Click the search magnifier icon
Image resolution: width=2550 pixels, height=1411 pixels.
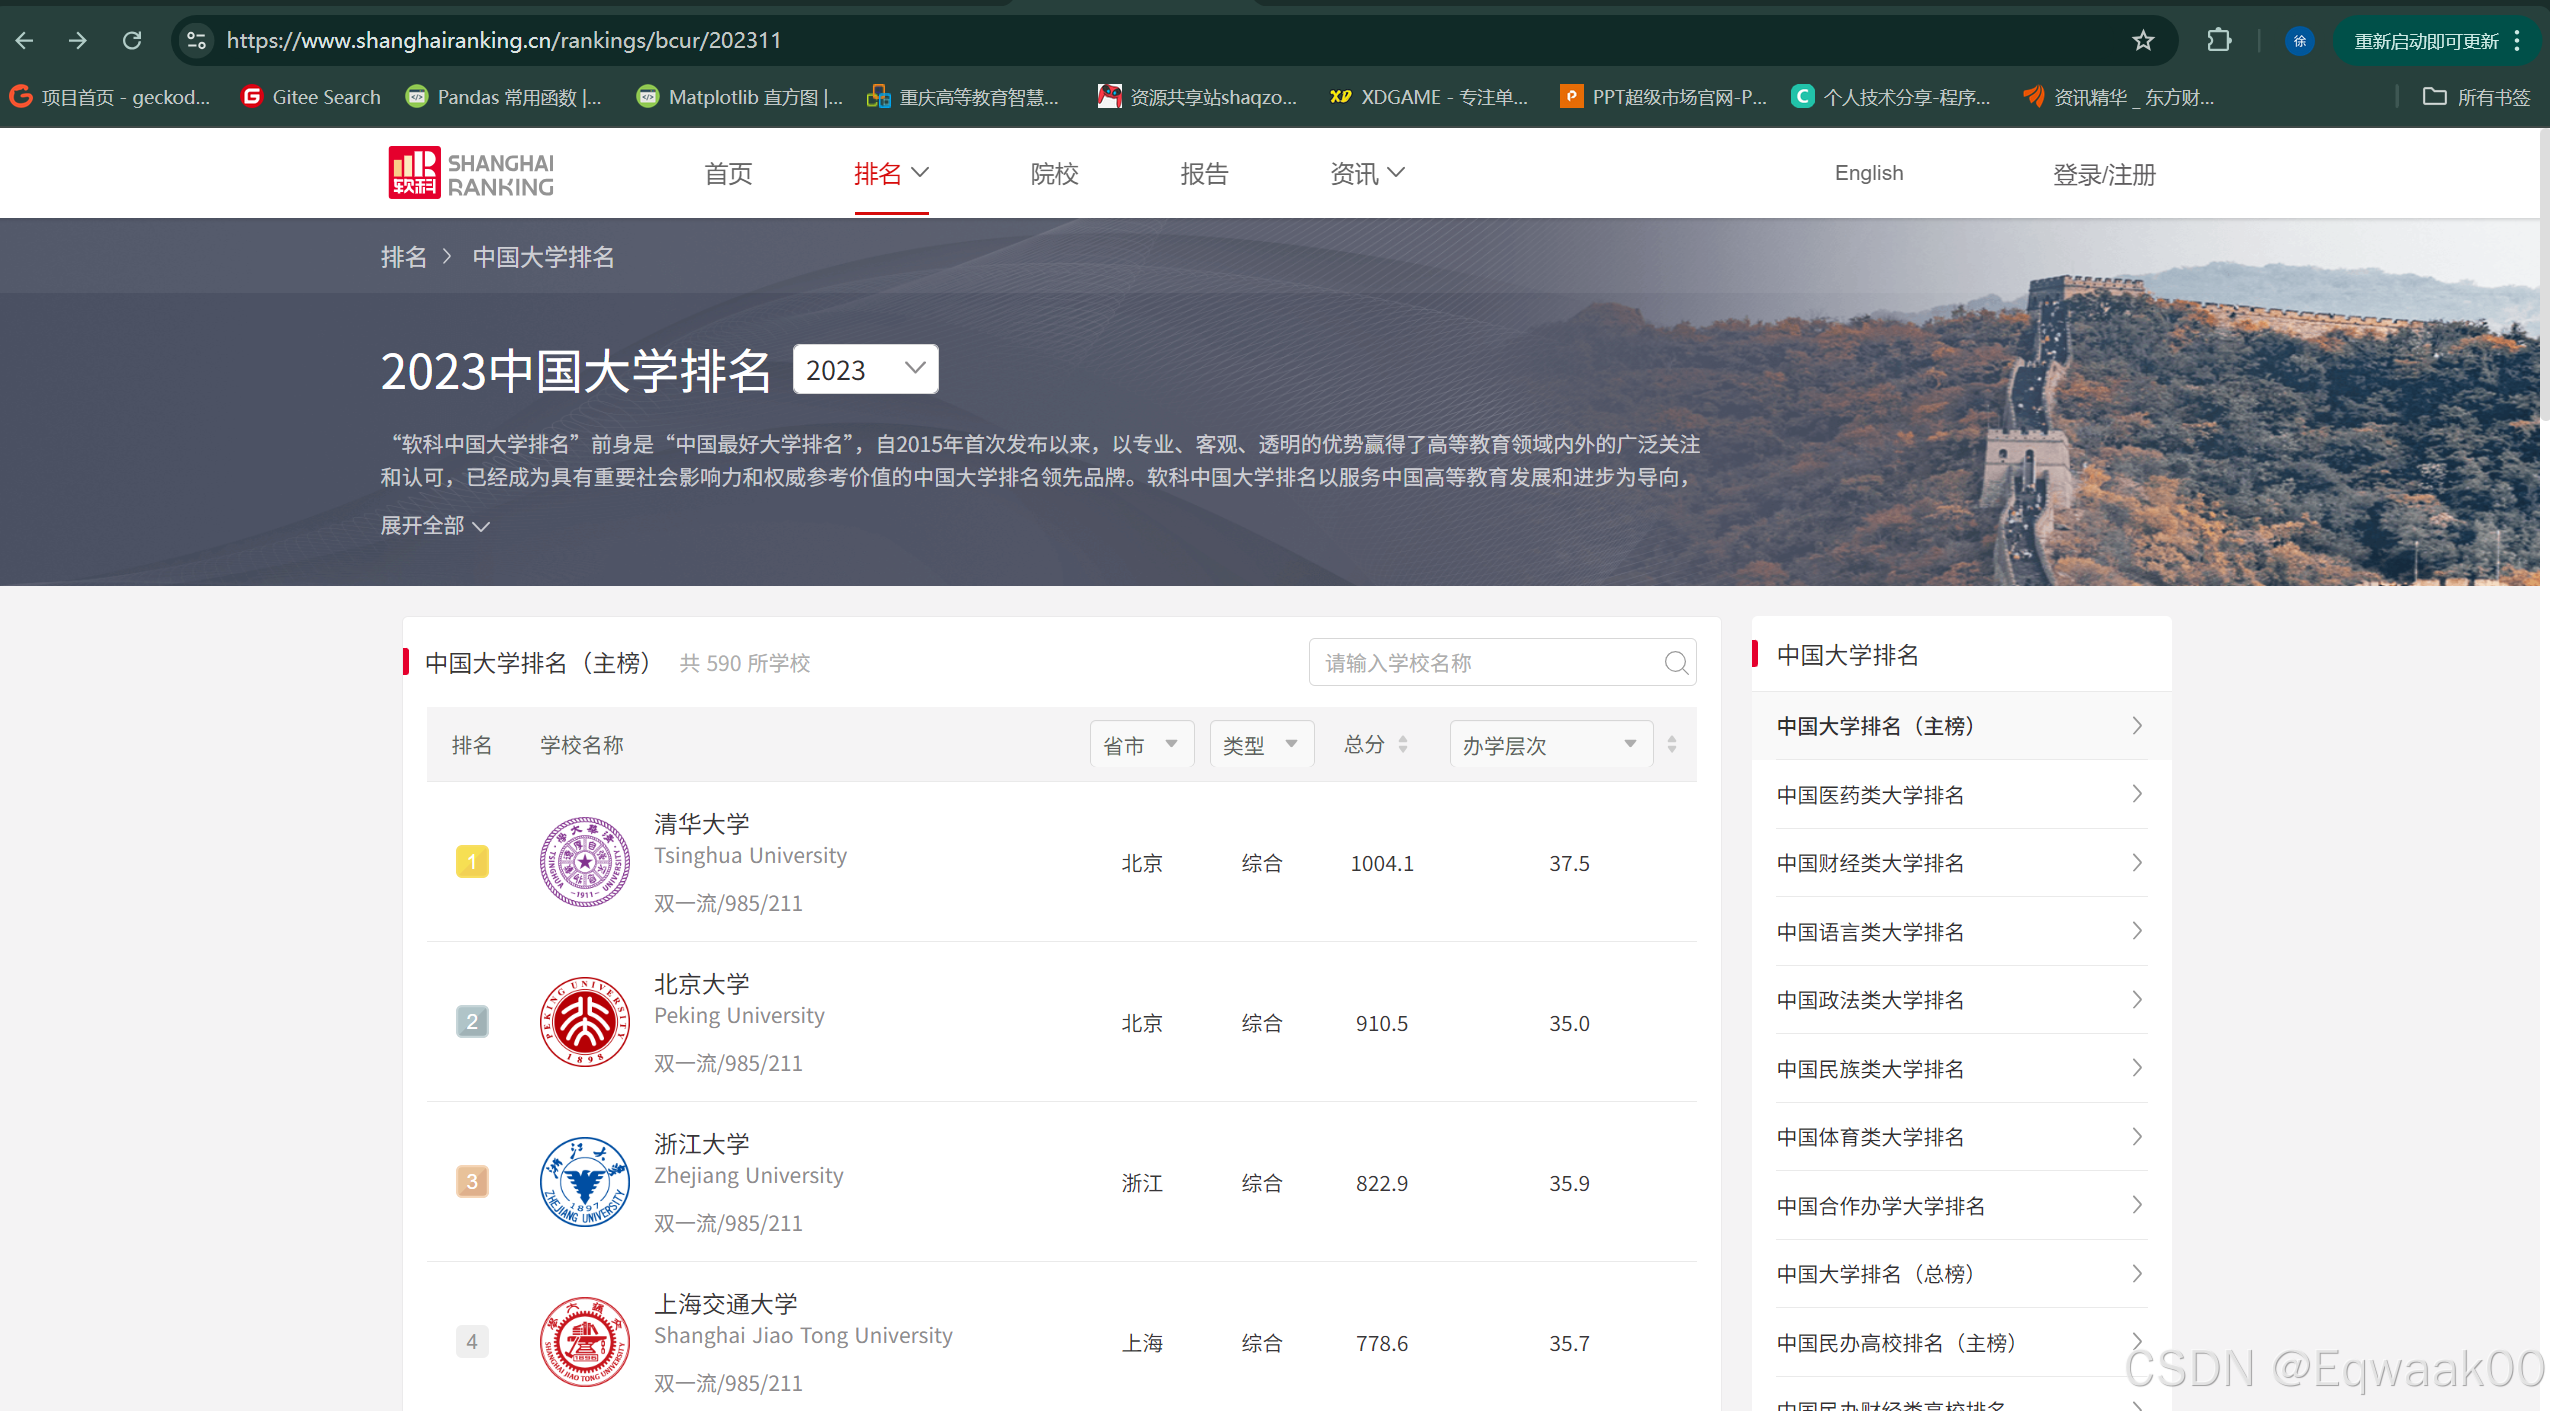coord(1676,663)
